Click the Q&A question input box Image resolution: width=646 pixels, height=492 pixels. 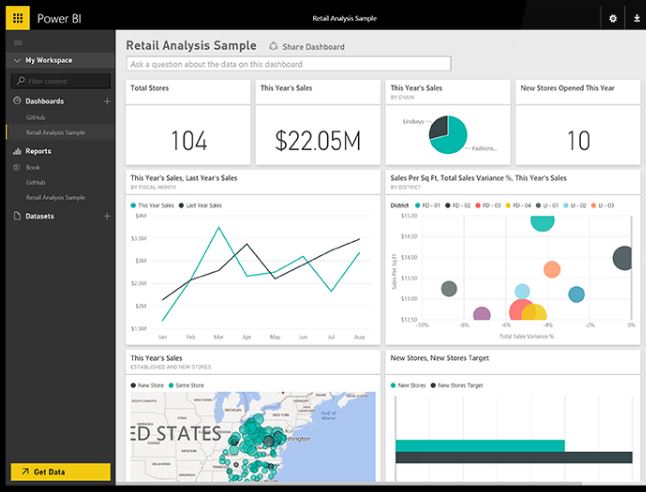(x=288, y=64)
